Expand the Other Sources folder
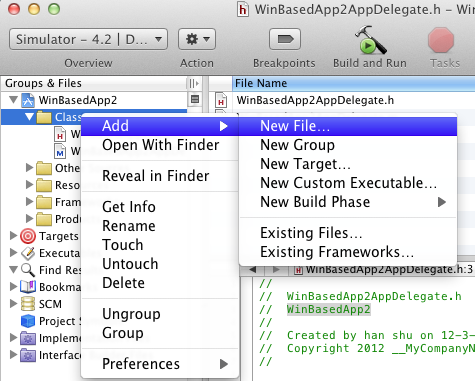Screen dimensions: 475x381 pos(30,168)
